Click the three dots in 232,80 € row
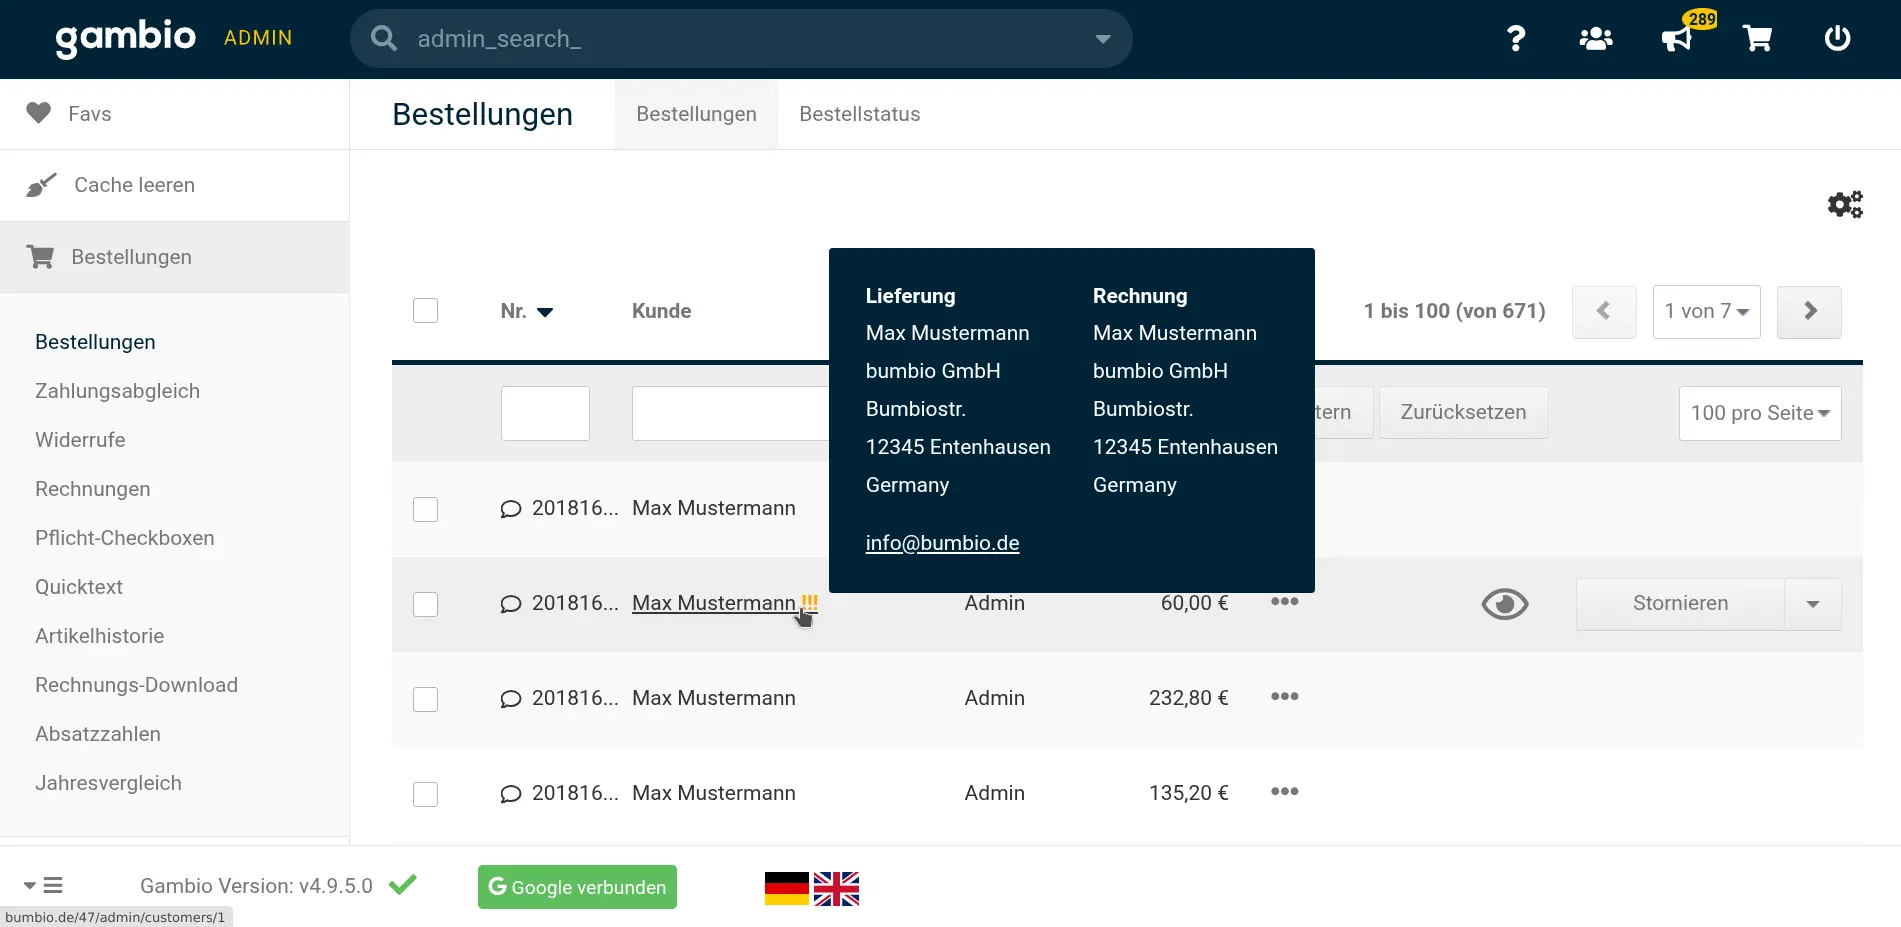The height and width of the screenshot is (927, 1901). (x=1285, y=696)
